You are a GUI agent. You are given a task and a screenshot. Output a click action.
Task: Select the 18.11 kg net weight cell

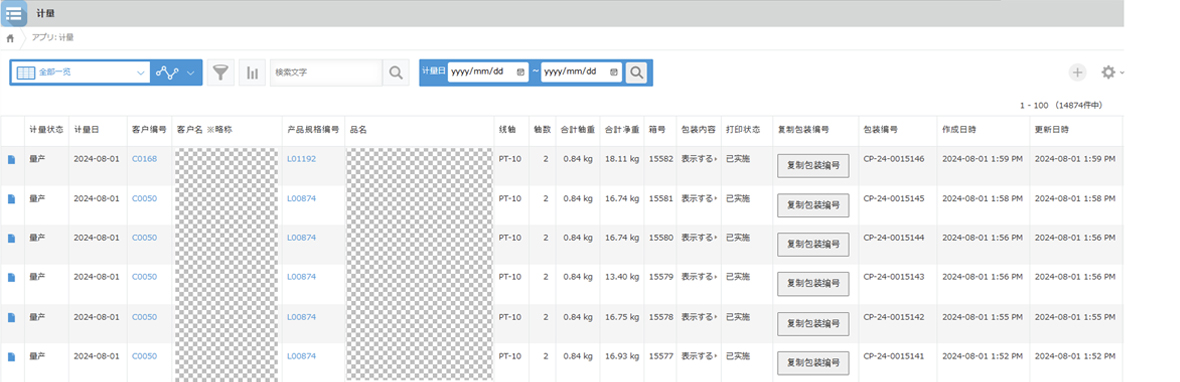tap(622, 159)
